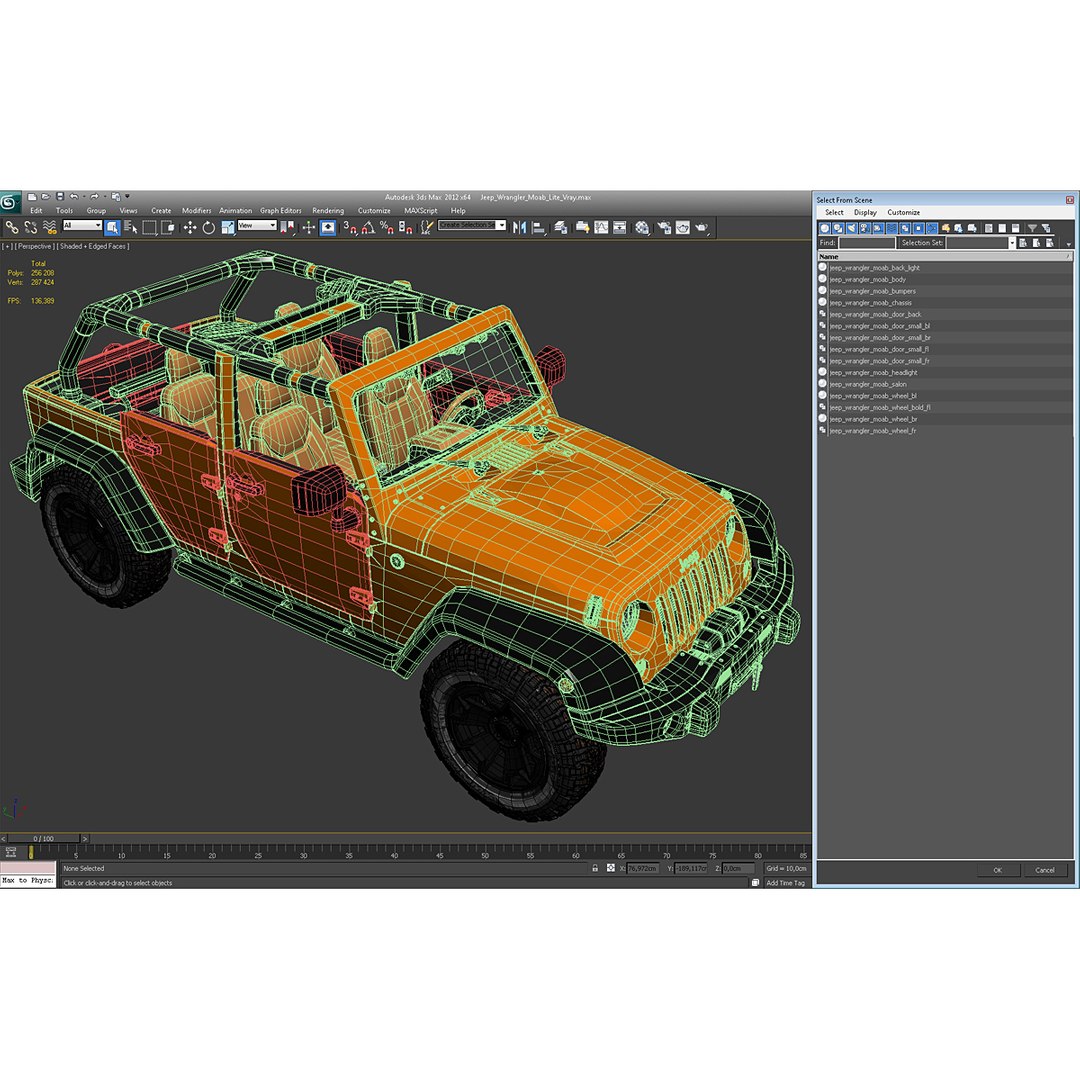
Task: Open the Selection Set dropdown in Select From Scene
Action: [1012, 242]
